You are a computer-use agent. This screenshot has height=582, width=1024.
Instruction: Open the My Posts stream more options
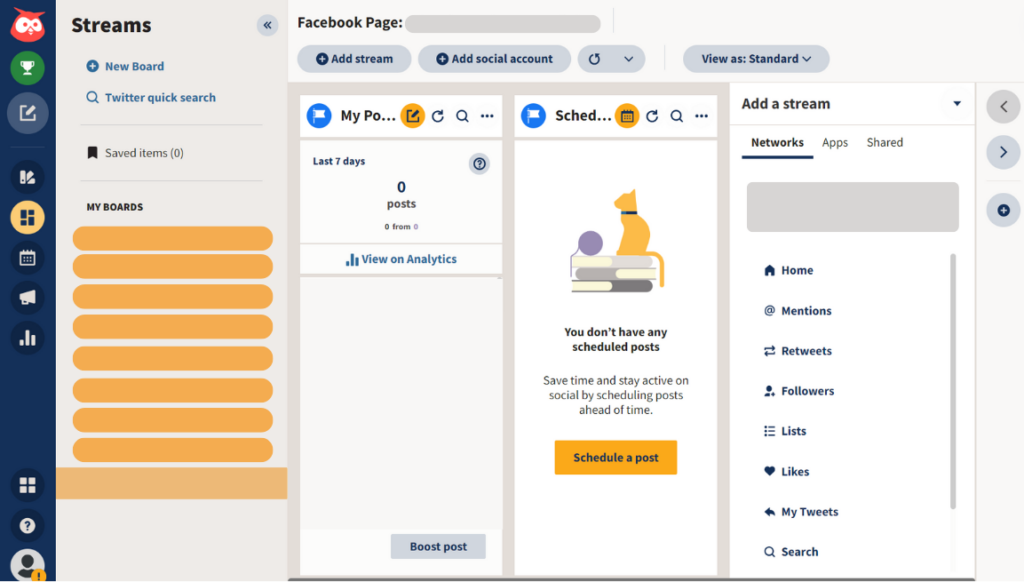tap(487, 116)
